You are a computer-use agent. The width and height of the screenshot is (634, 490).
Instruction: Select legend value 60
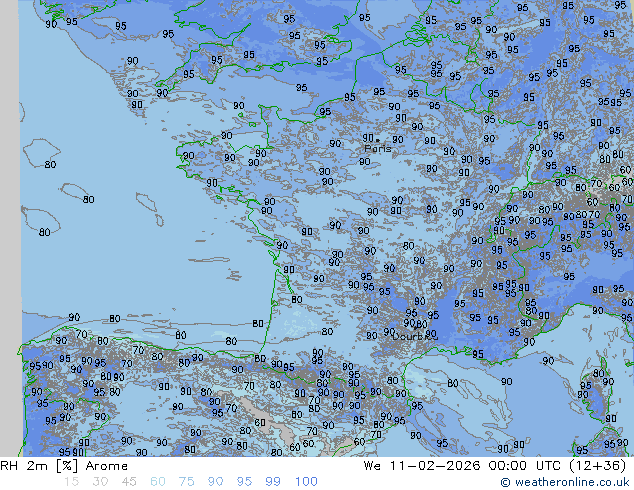pos(158,482)
